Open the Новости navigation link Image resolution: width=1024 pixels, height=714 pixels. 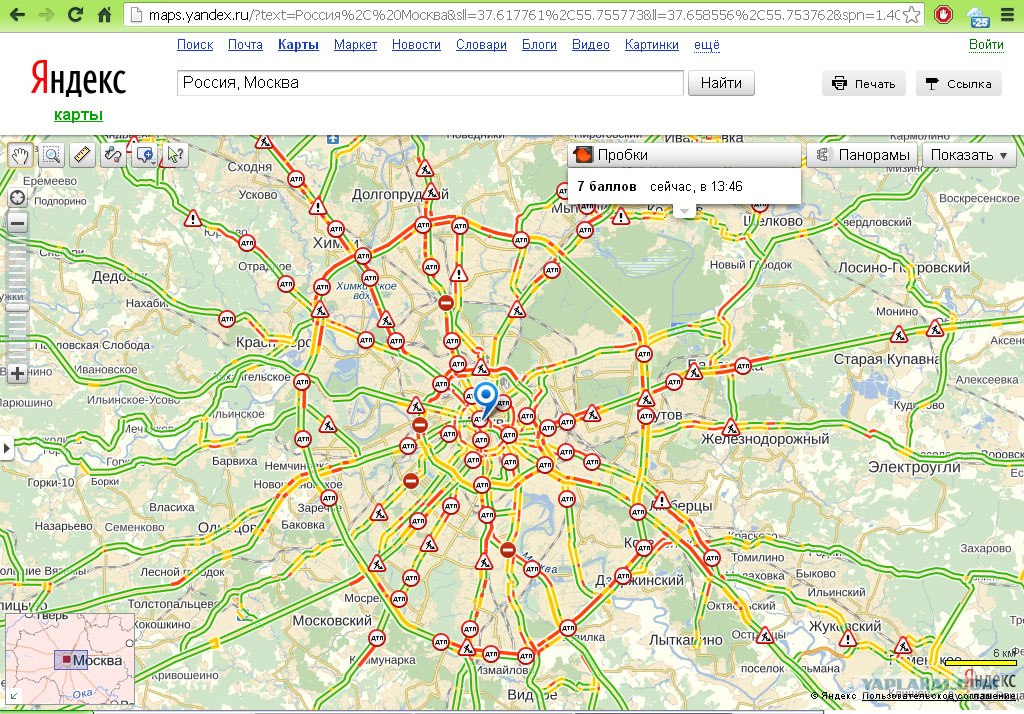[x=416, y=44]
